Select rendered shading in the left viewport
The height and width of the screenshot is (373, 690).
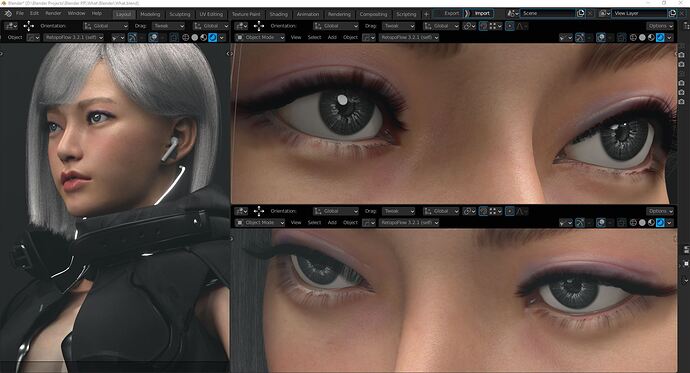[213, 37]
